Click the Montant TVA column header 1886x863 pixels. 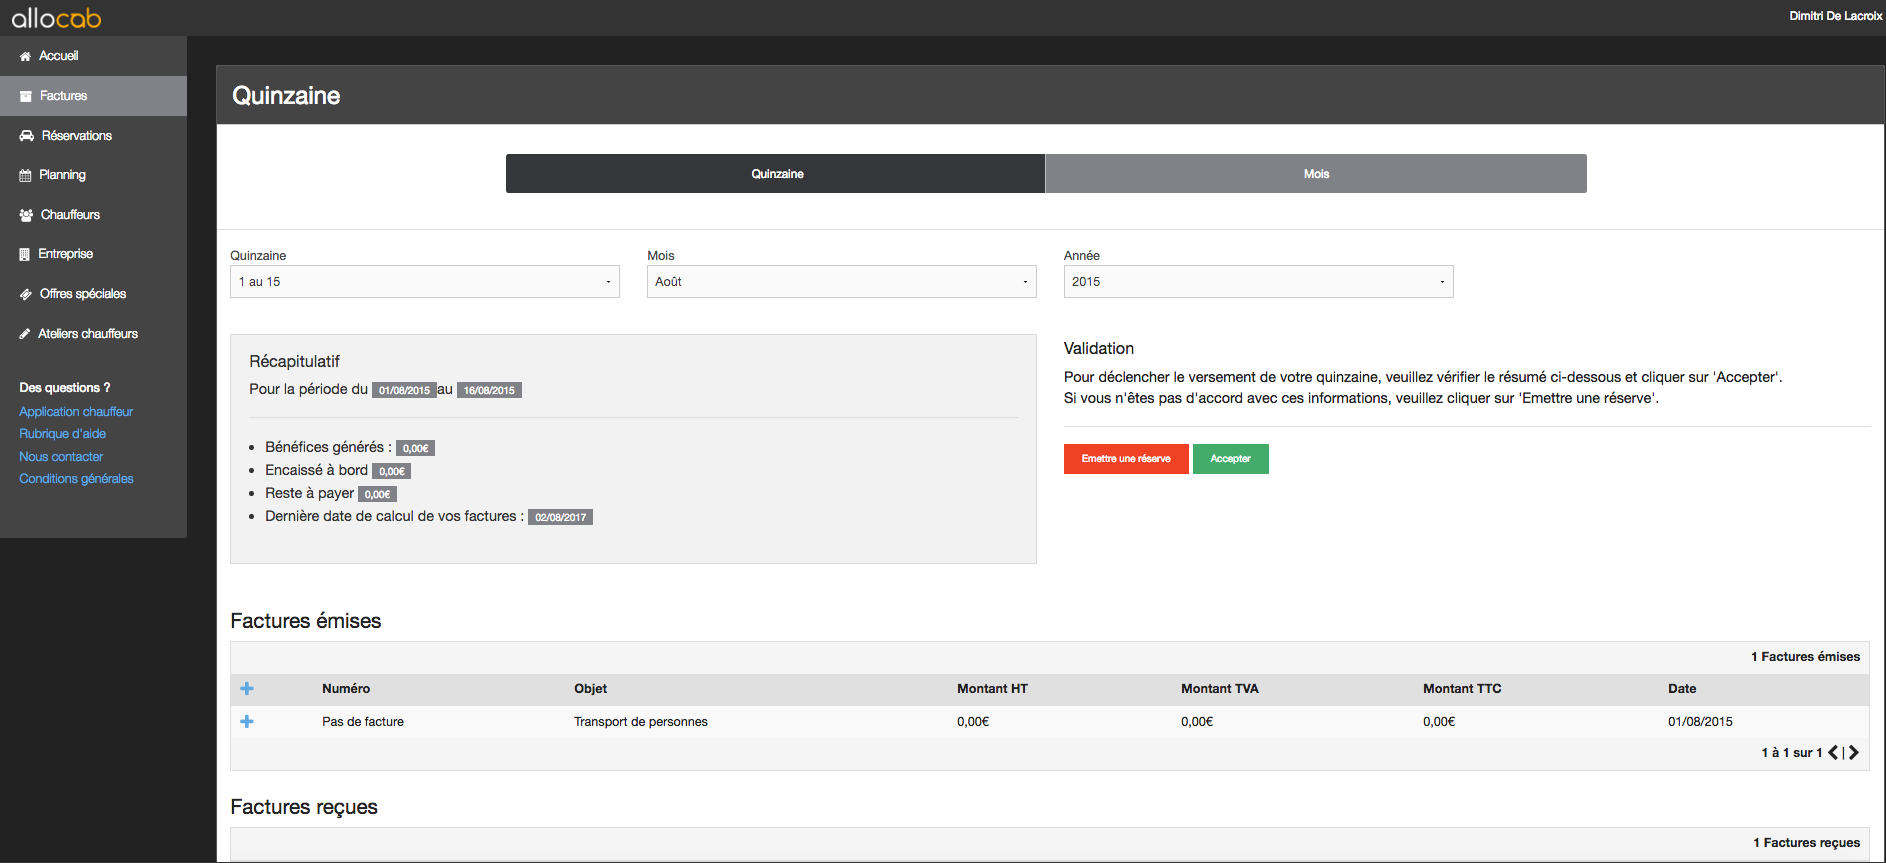1220,689
